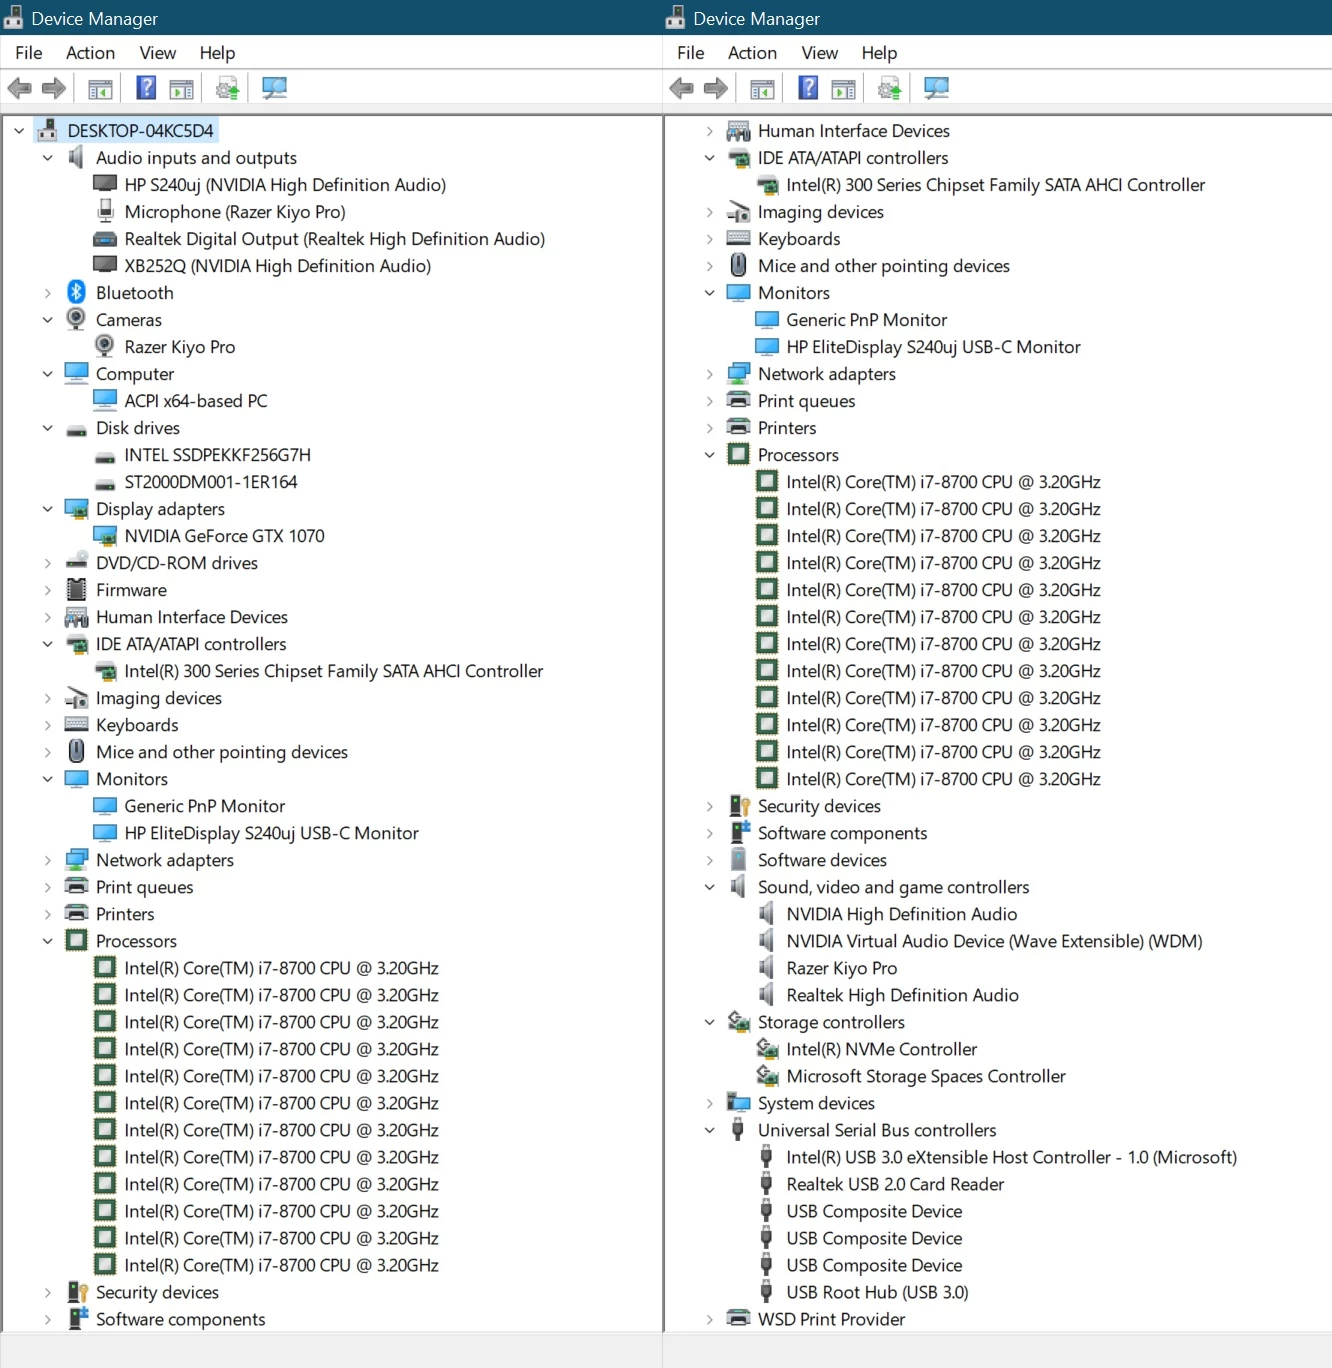
Task: Click the System devices category icon
Action: tap(739, 1102)
